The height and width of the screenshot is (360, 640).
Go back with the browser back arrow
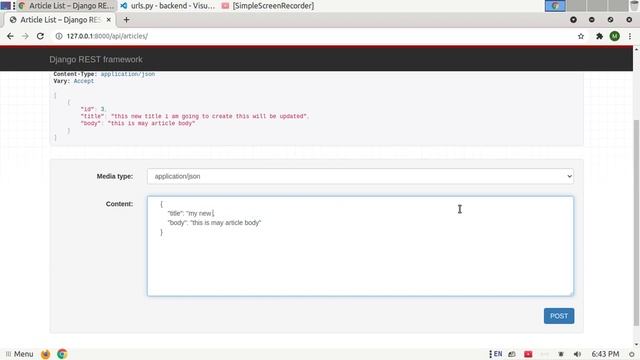point(10,36)
